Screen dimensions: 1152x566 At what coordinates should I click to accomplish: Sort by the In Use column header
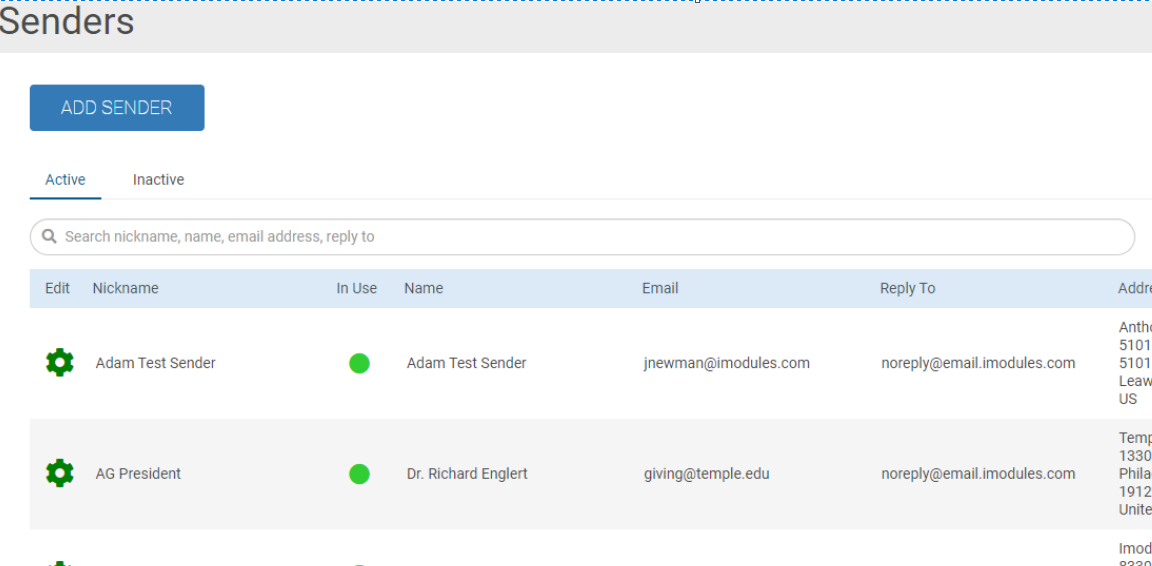[x=356, y=288]
